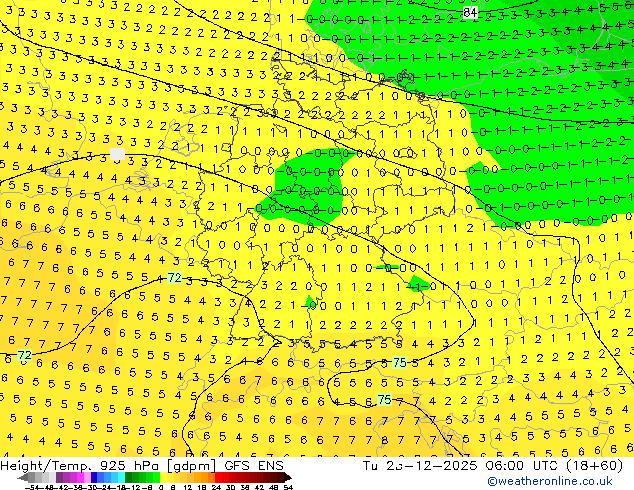This screenshot has height=490, width=634.
Task: Click the 'Height/Temp.' title text
Action: (x=47, y=466)
